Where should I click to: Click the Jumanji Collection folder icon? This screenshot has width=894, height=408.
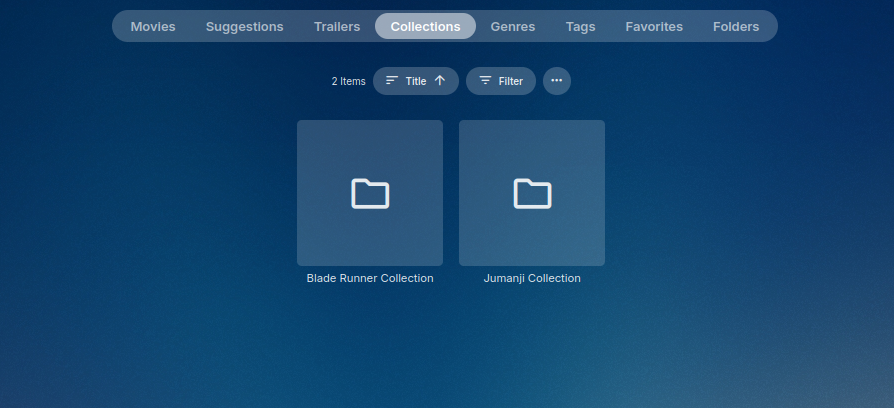(532, 193)
